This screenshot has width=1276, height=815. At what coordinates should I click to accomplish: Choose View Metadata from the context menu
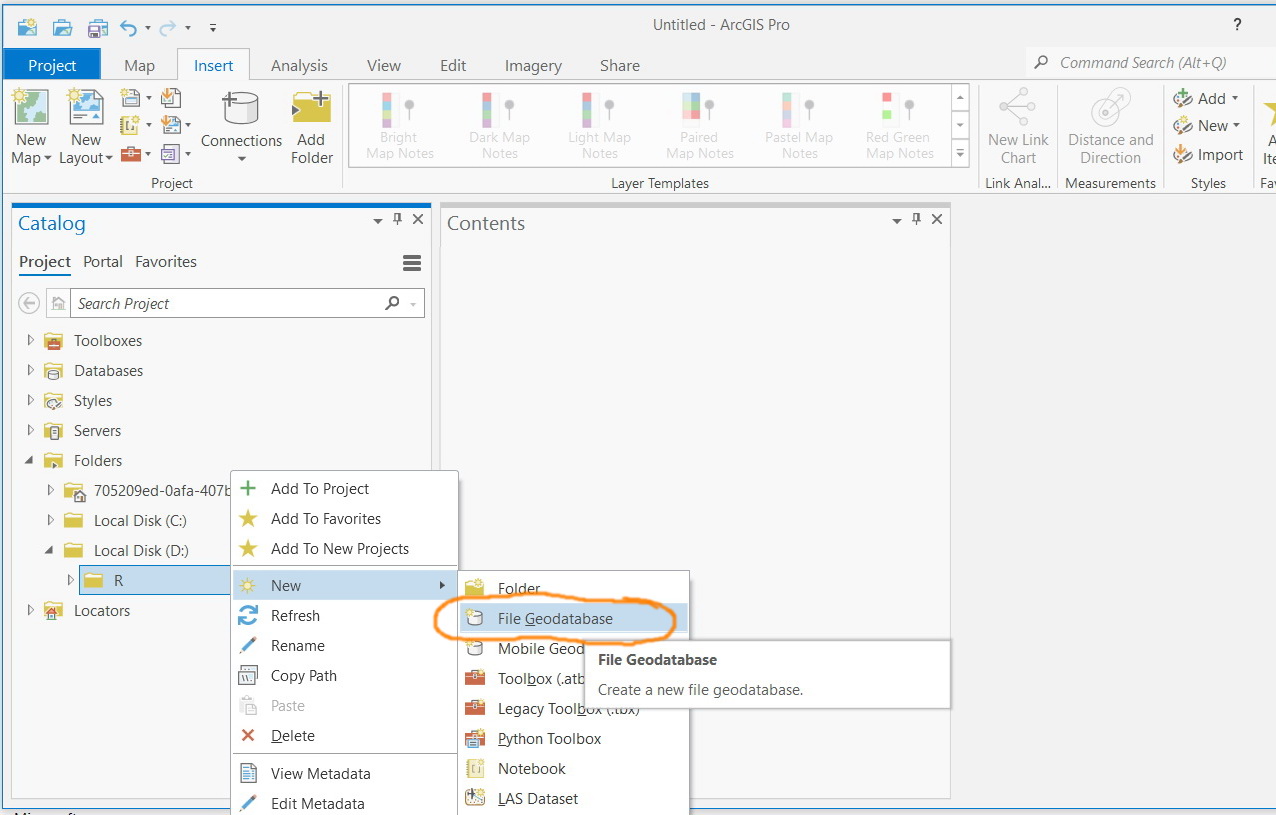coord(344,773)
